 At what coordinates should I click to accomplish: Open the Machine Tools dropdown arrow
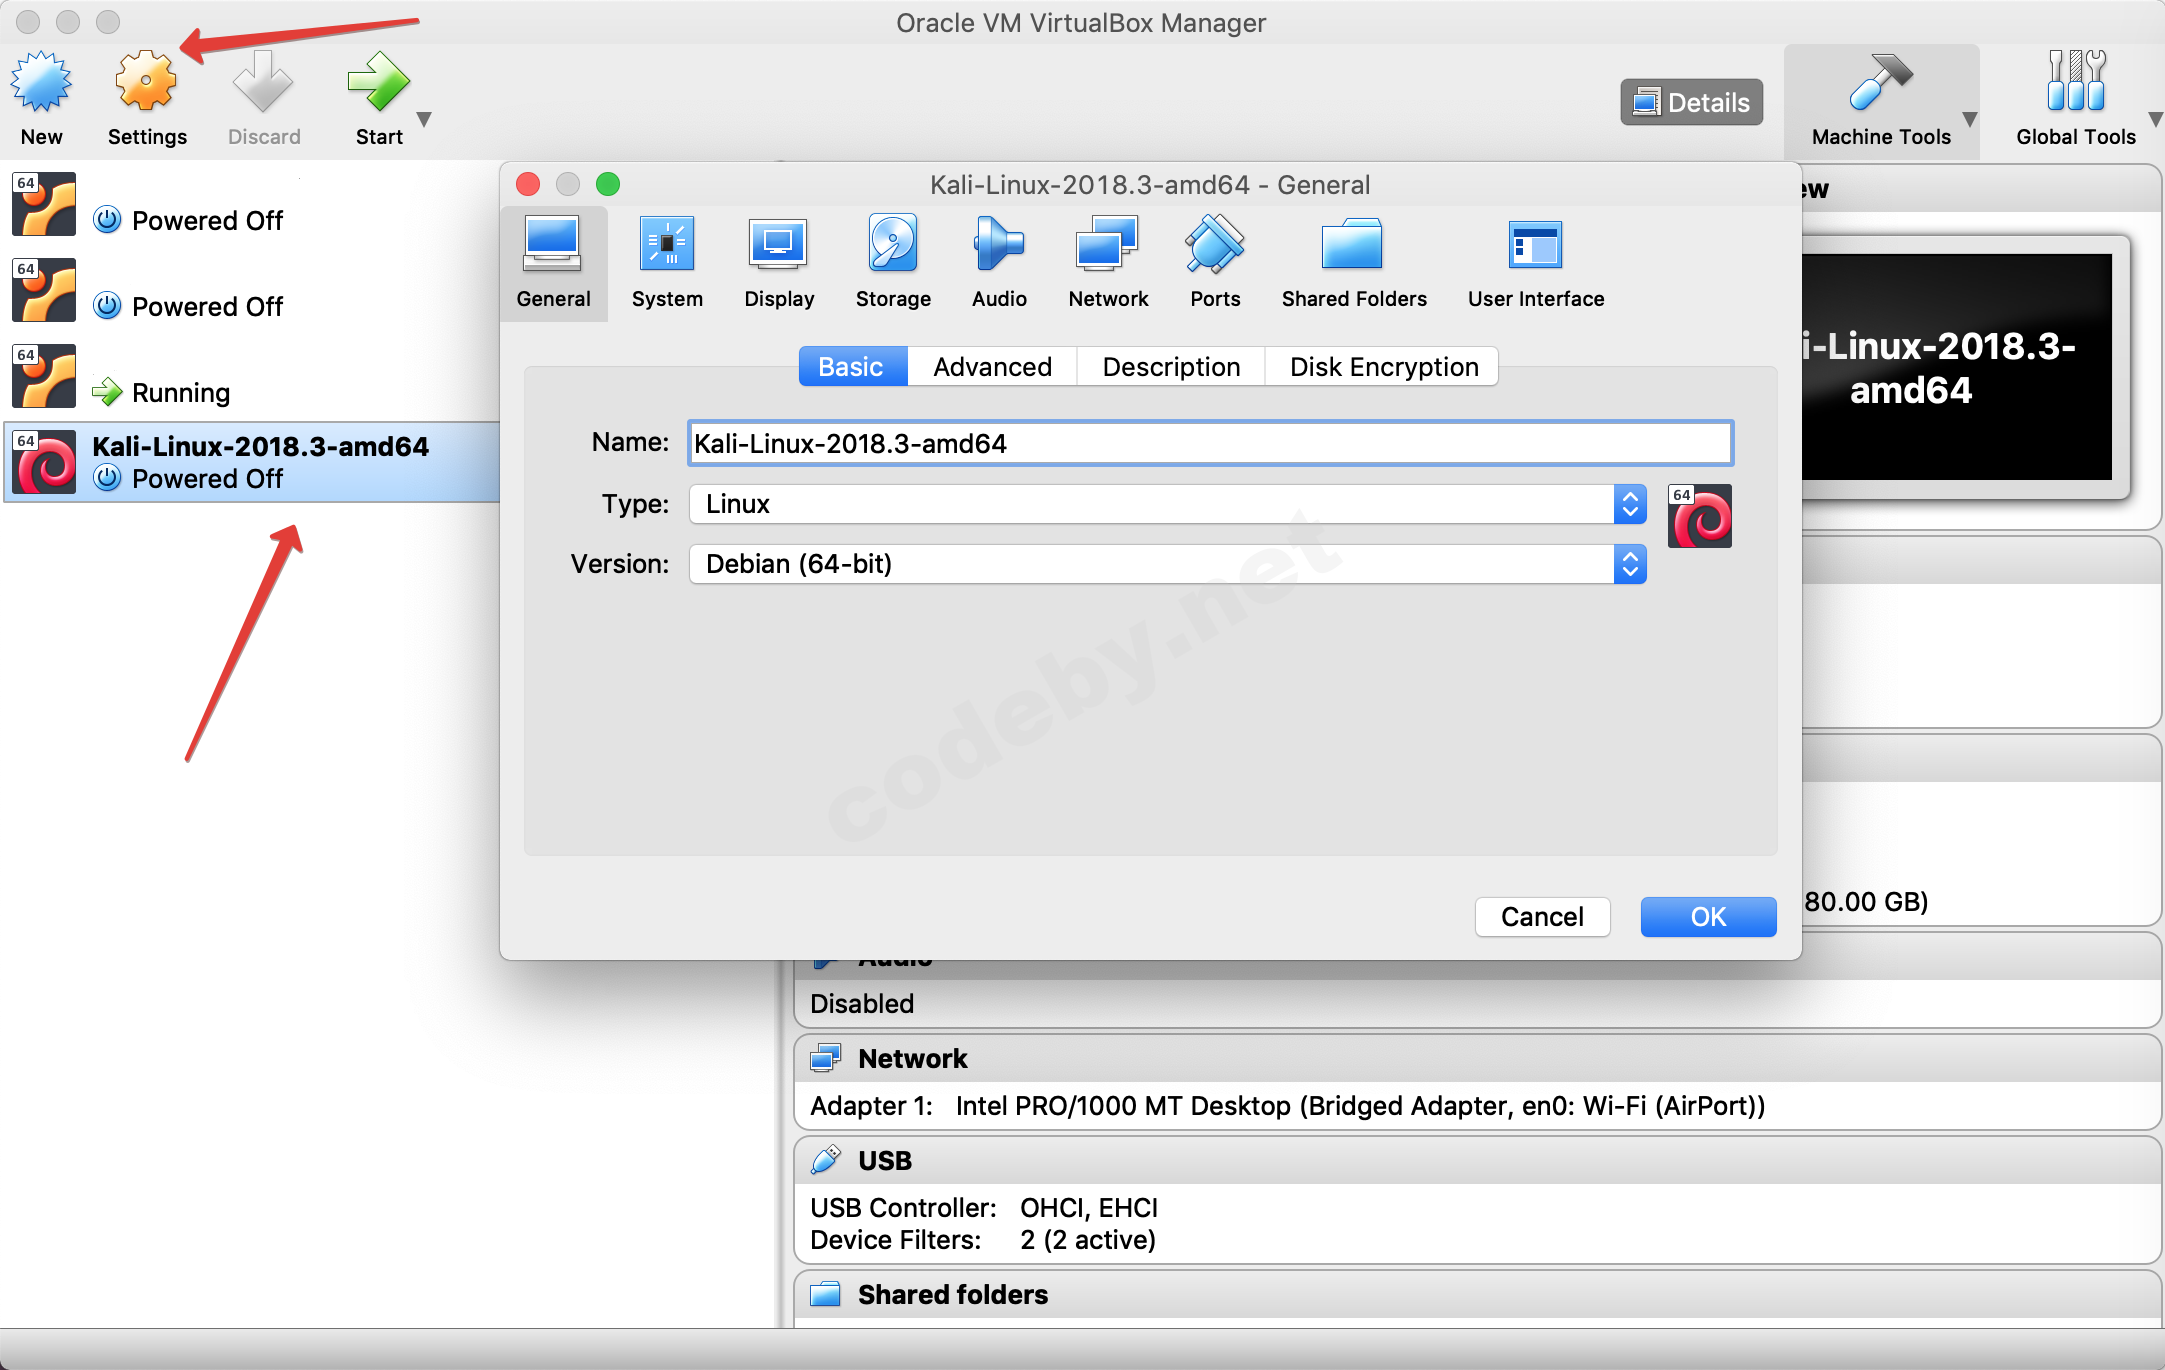click(1969, 120)
